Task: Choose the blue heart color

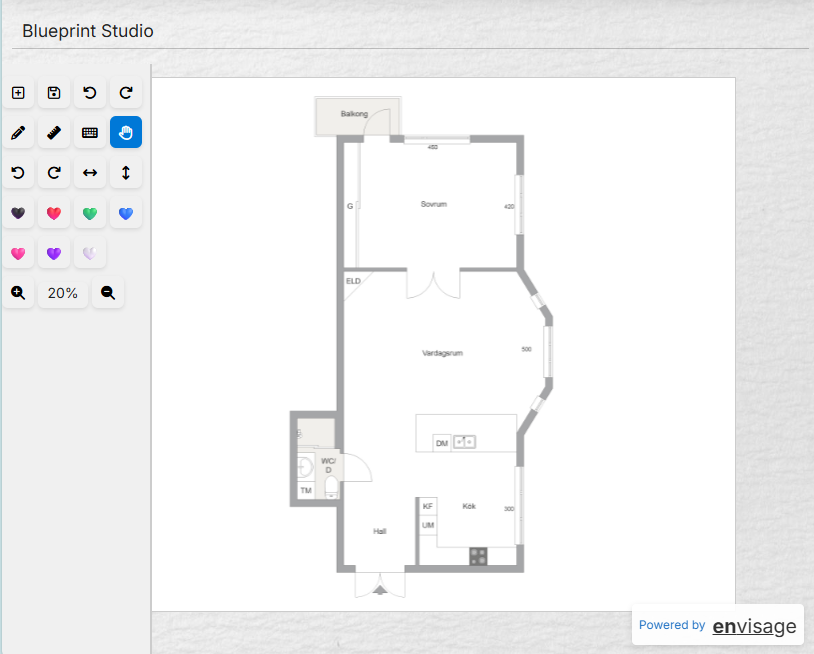Action: point(126,213)
